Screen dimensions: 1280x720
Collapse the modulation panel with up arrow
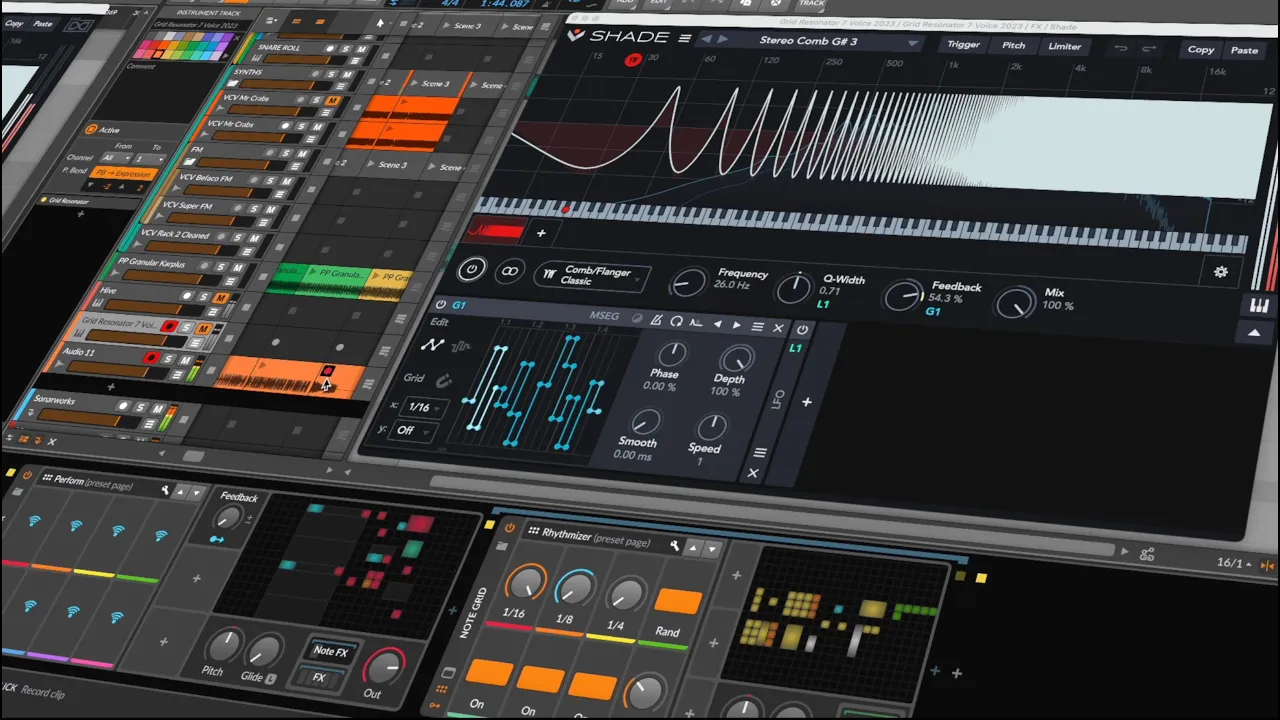click(x=1254, y=334)
